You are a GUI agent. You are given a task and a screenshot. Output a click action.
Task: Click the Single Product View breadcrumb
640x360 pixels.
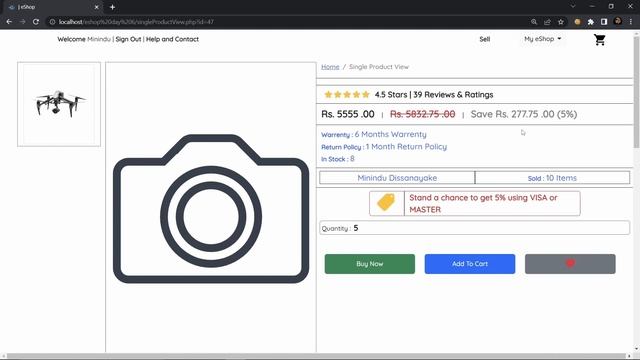click(x=379, y=67)
